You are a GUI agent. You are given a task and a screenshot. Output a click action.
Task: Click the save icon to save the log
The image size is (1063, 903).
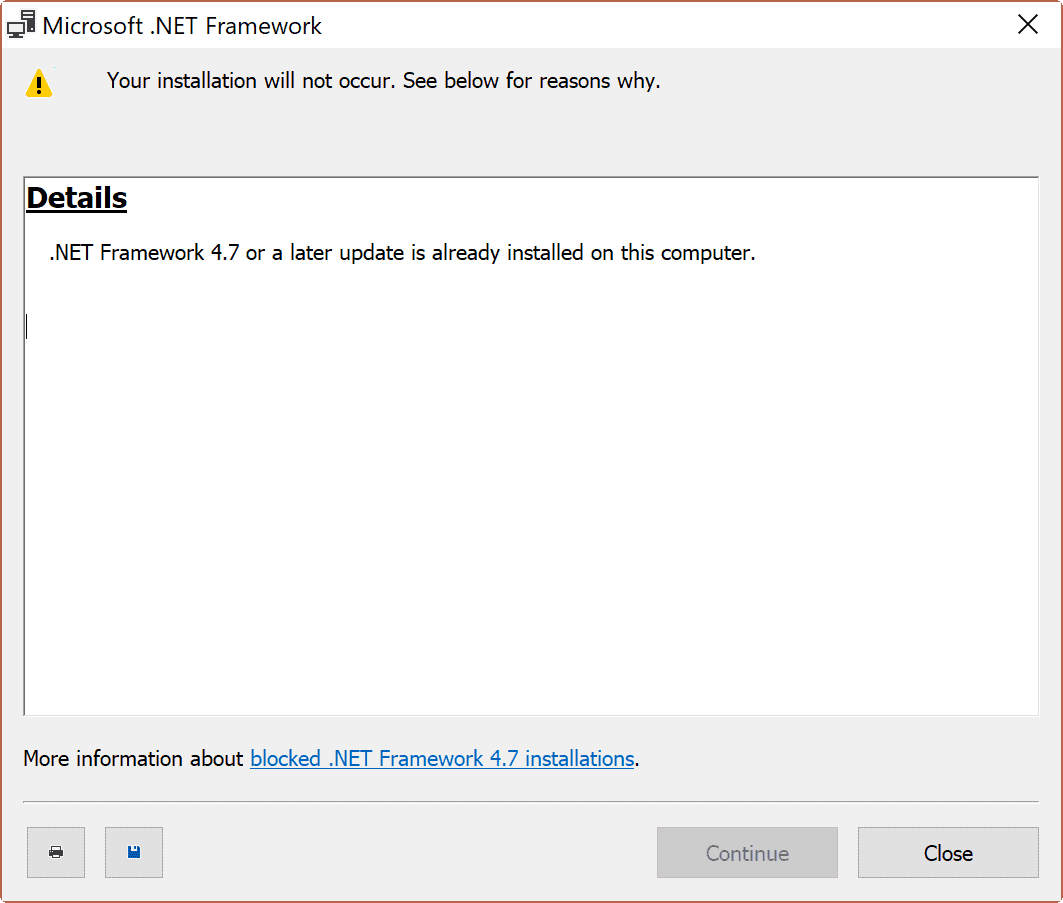click(x=133, y=852)
